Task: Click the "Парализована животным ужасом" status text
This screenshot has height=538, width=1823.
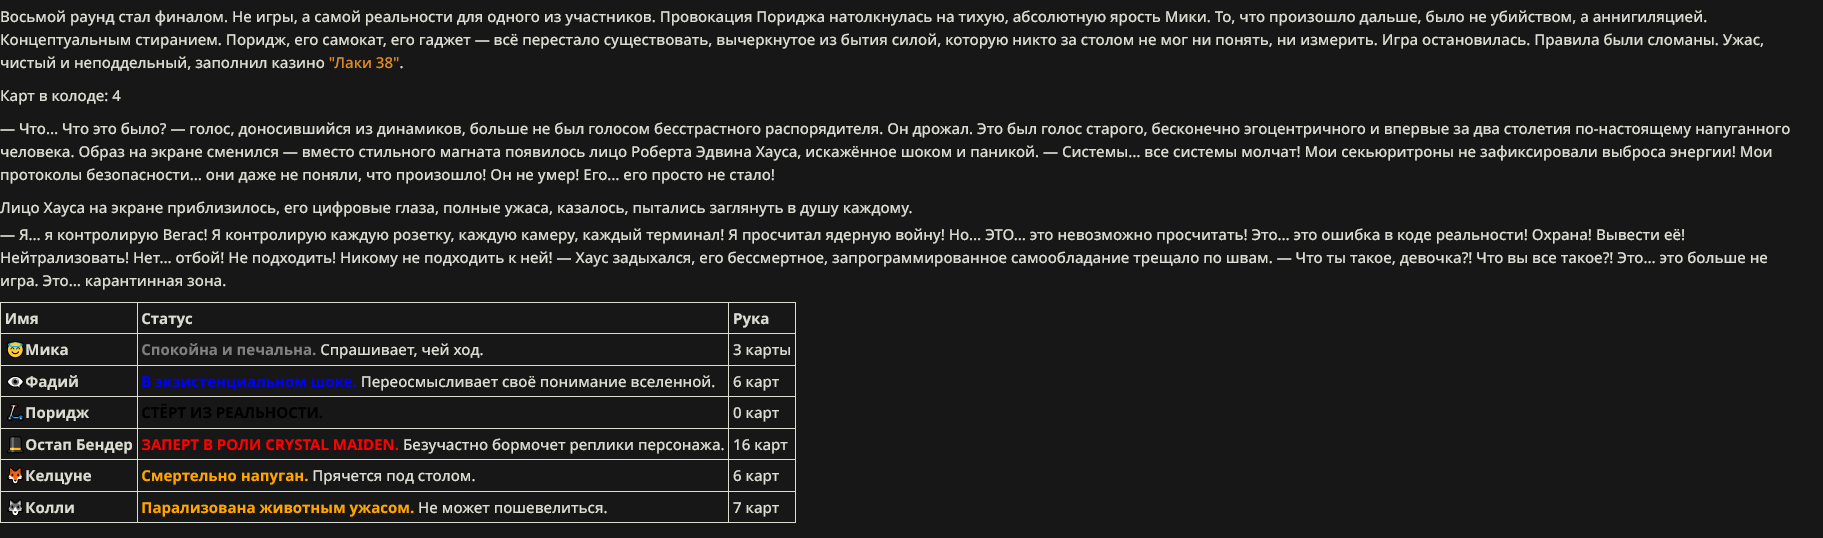Action: 277,508
